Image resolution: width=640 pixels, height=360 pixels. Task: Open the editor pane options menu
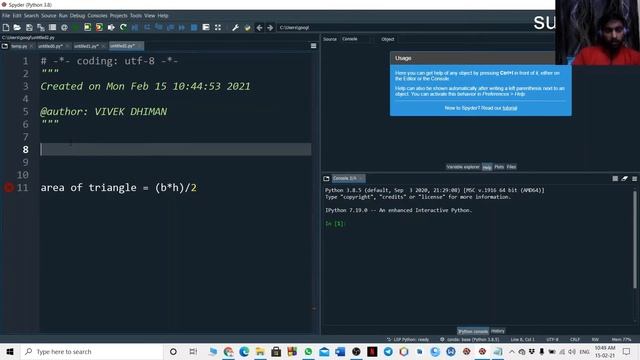(313, 46)
